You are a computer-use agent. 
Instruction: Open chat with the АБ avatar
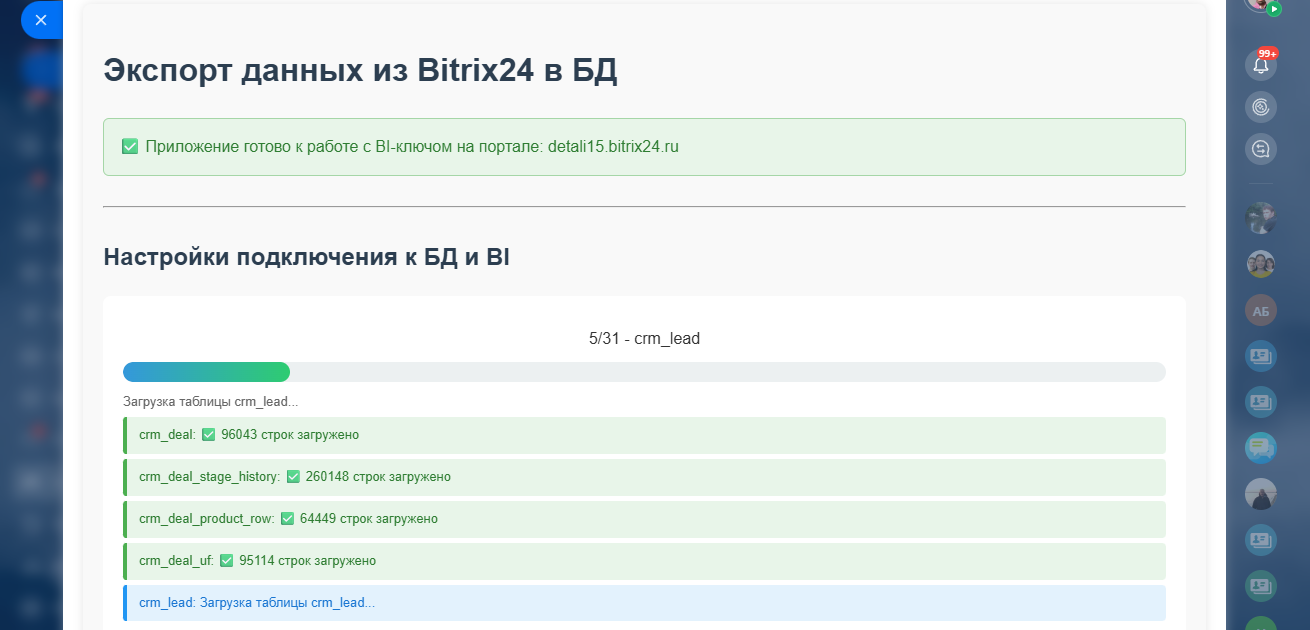[1261, 310]
